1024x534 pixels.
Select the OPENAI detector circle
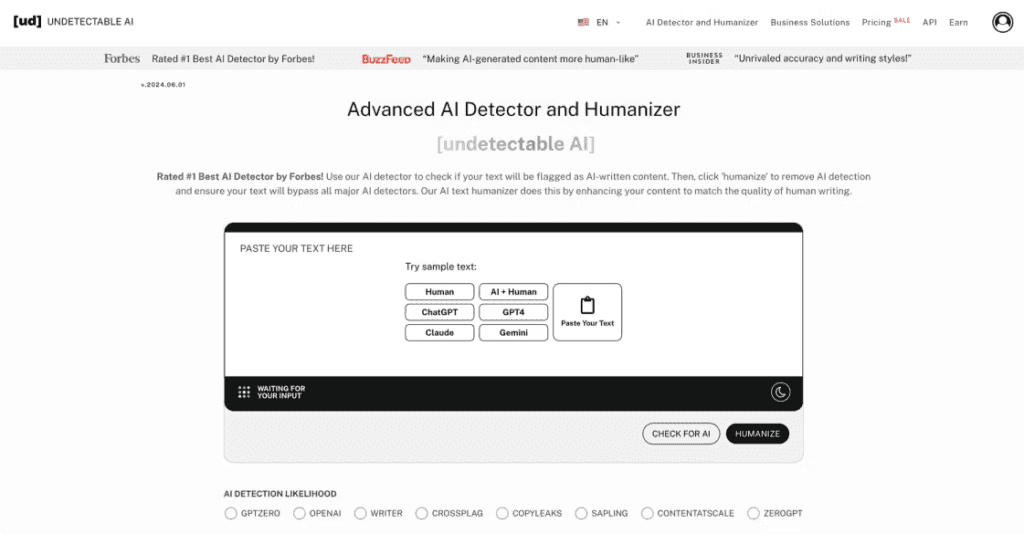[x=299, y=513]
